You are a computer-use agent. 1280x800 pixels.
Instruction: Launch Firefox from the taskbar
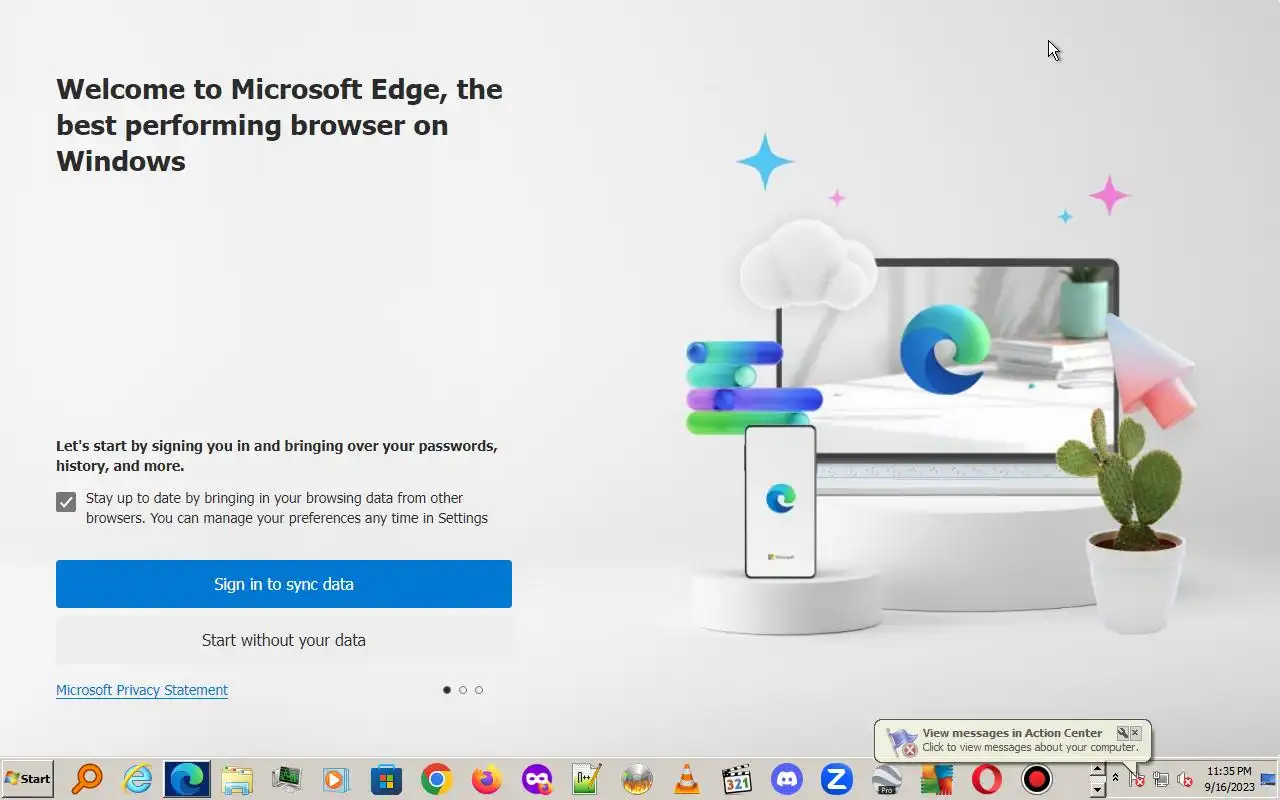click(487, 779)
